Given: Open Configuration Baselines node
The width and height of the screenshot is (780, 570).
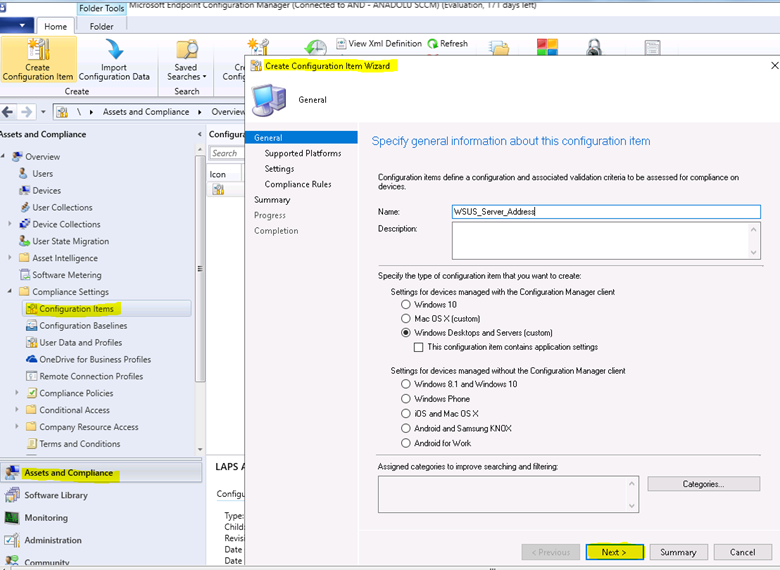Looking at the screenshot, I should pos(83,326).
